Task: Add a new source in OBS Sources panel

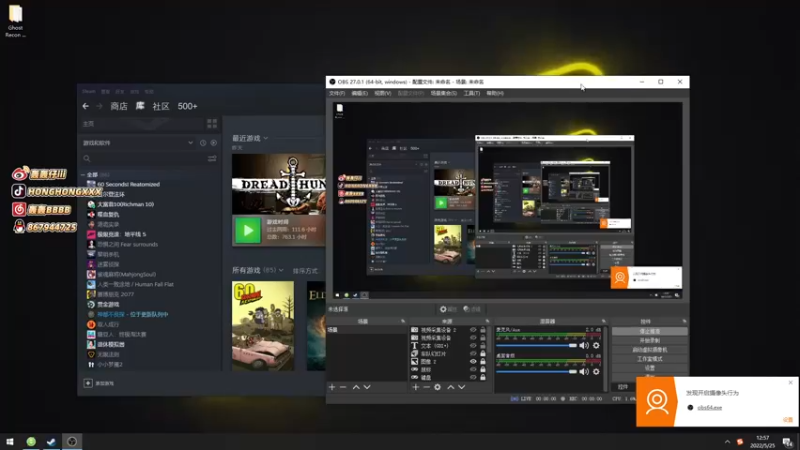Action: click(415, 387)
